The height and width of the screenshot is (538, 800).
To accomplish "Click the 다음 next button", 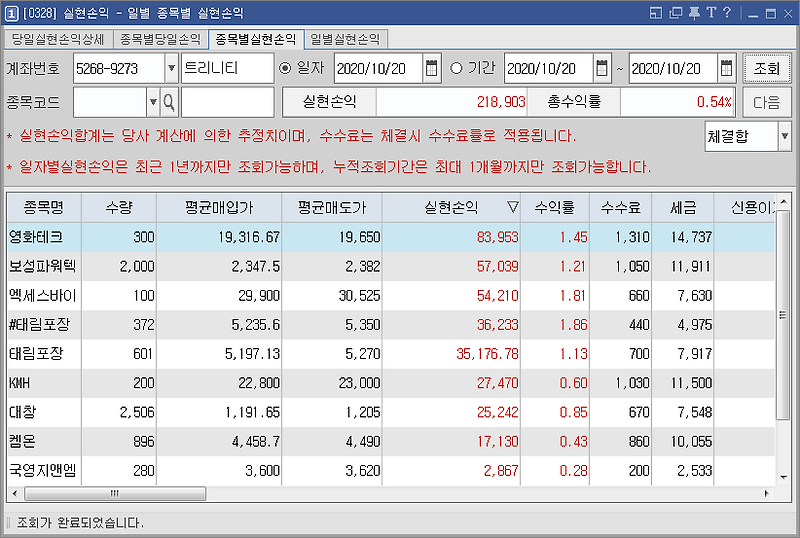I will click(x=766, y=102).
